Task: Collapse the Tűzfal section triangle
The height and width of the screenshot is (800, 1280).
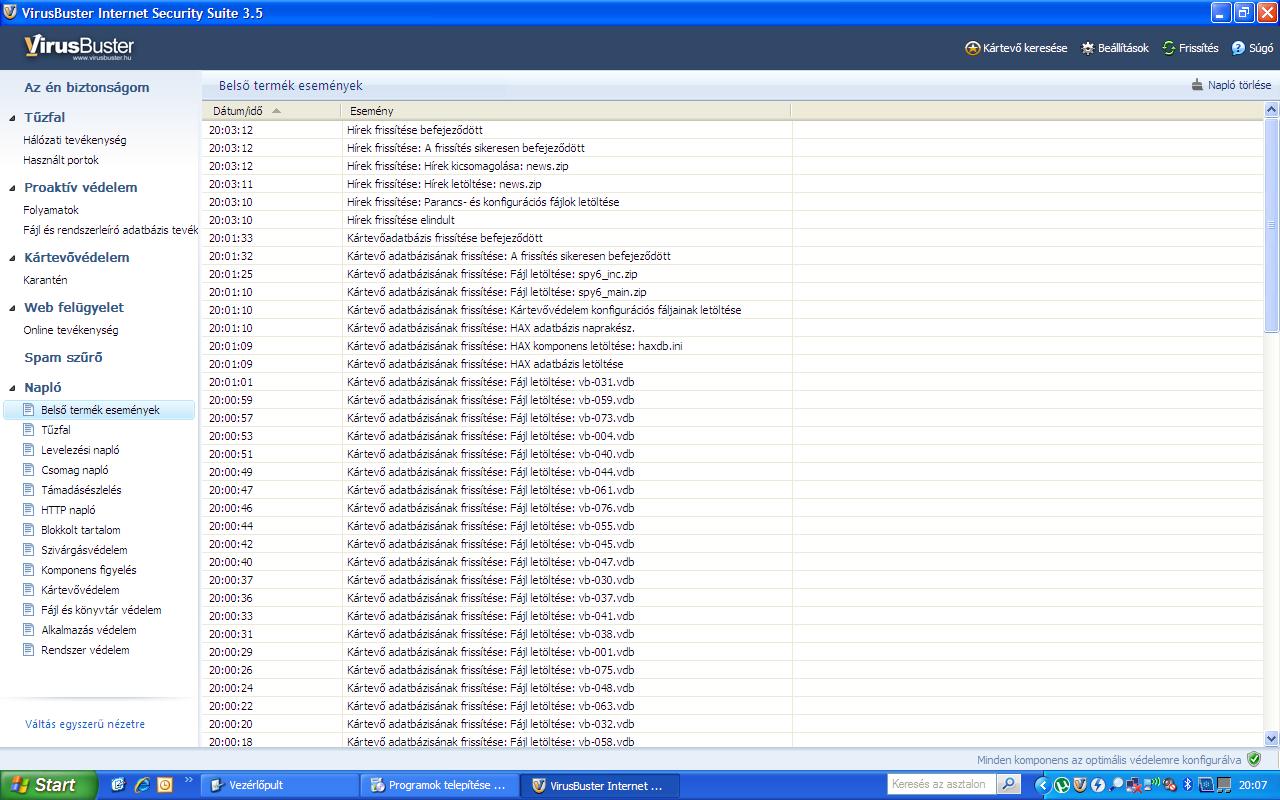Action: tap(12, 118)
